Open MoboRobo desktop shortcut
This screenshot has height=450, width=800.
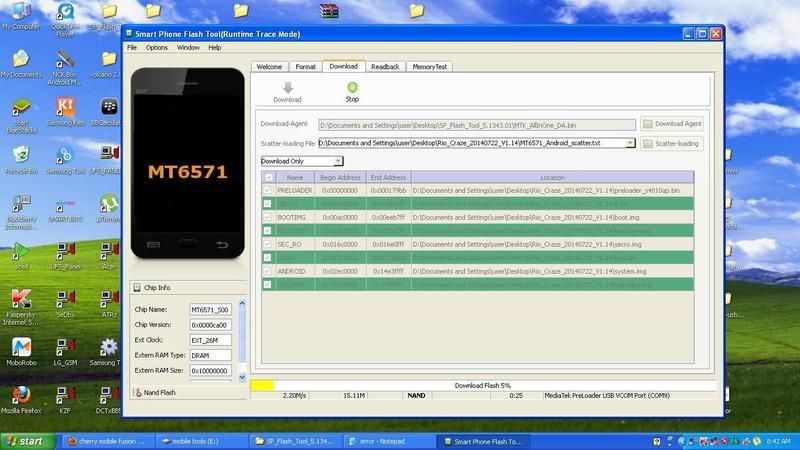pyautogui.click(x=21, y=347)
